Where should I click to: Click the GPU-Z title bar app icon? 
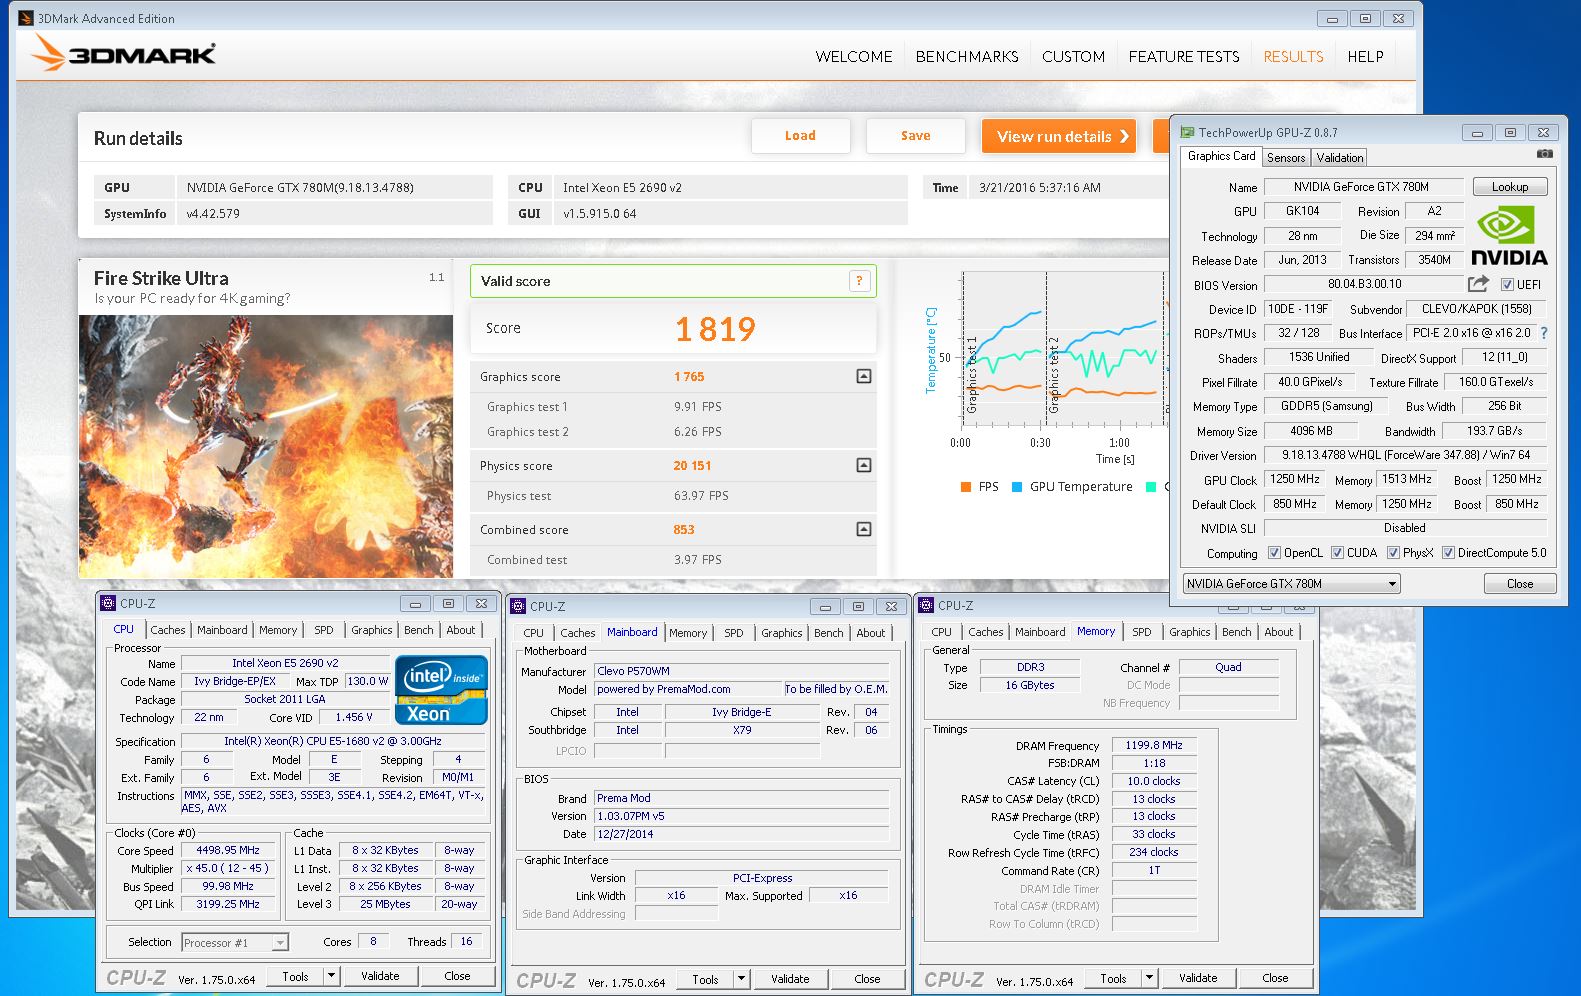pos(1187,132)
